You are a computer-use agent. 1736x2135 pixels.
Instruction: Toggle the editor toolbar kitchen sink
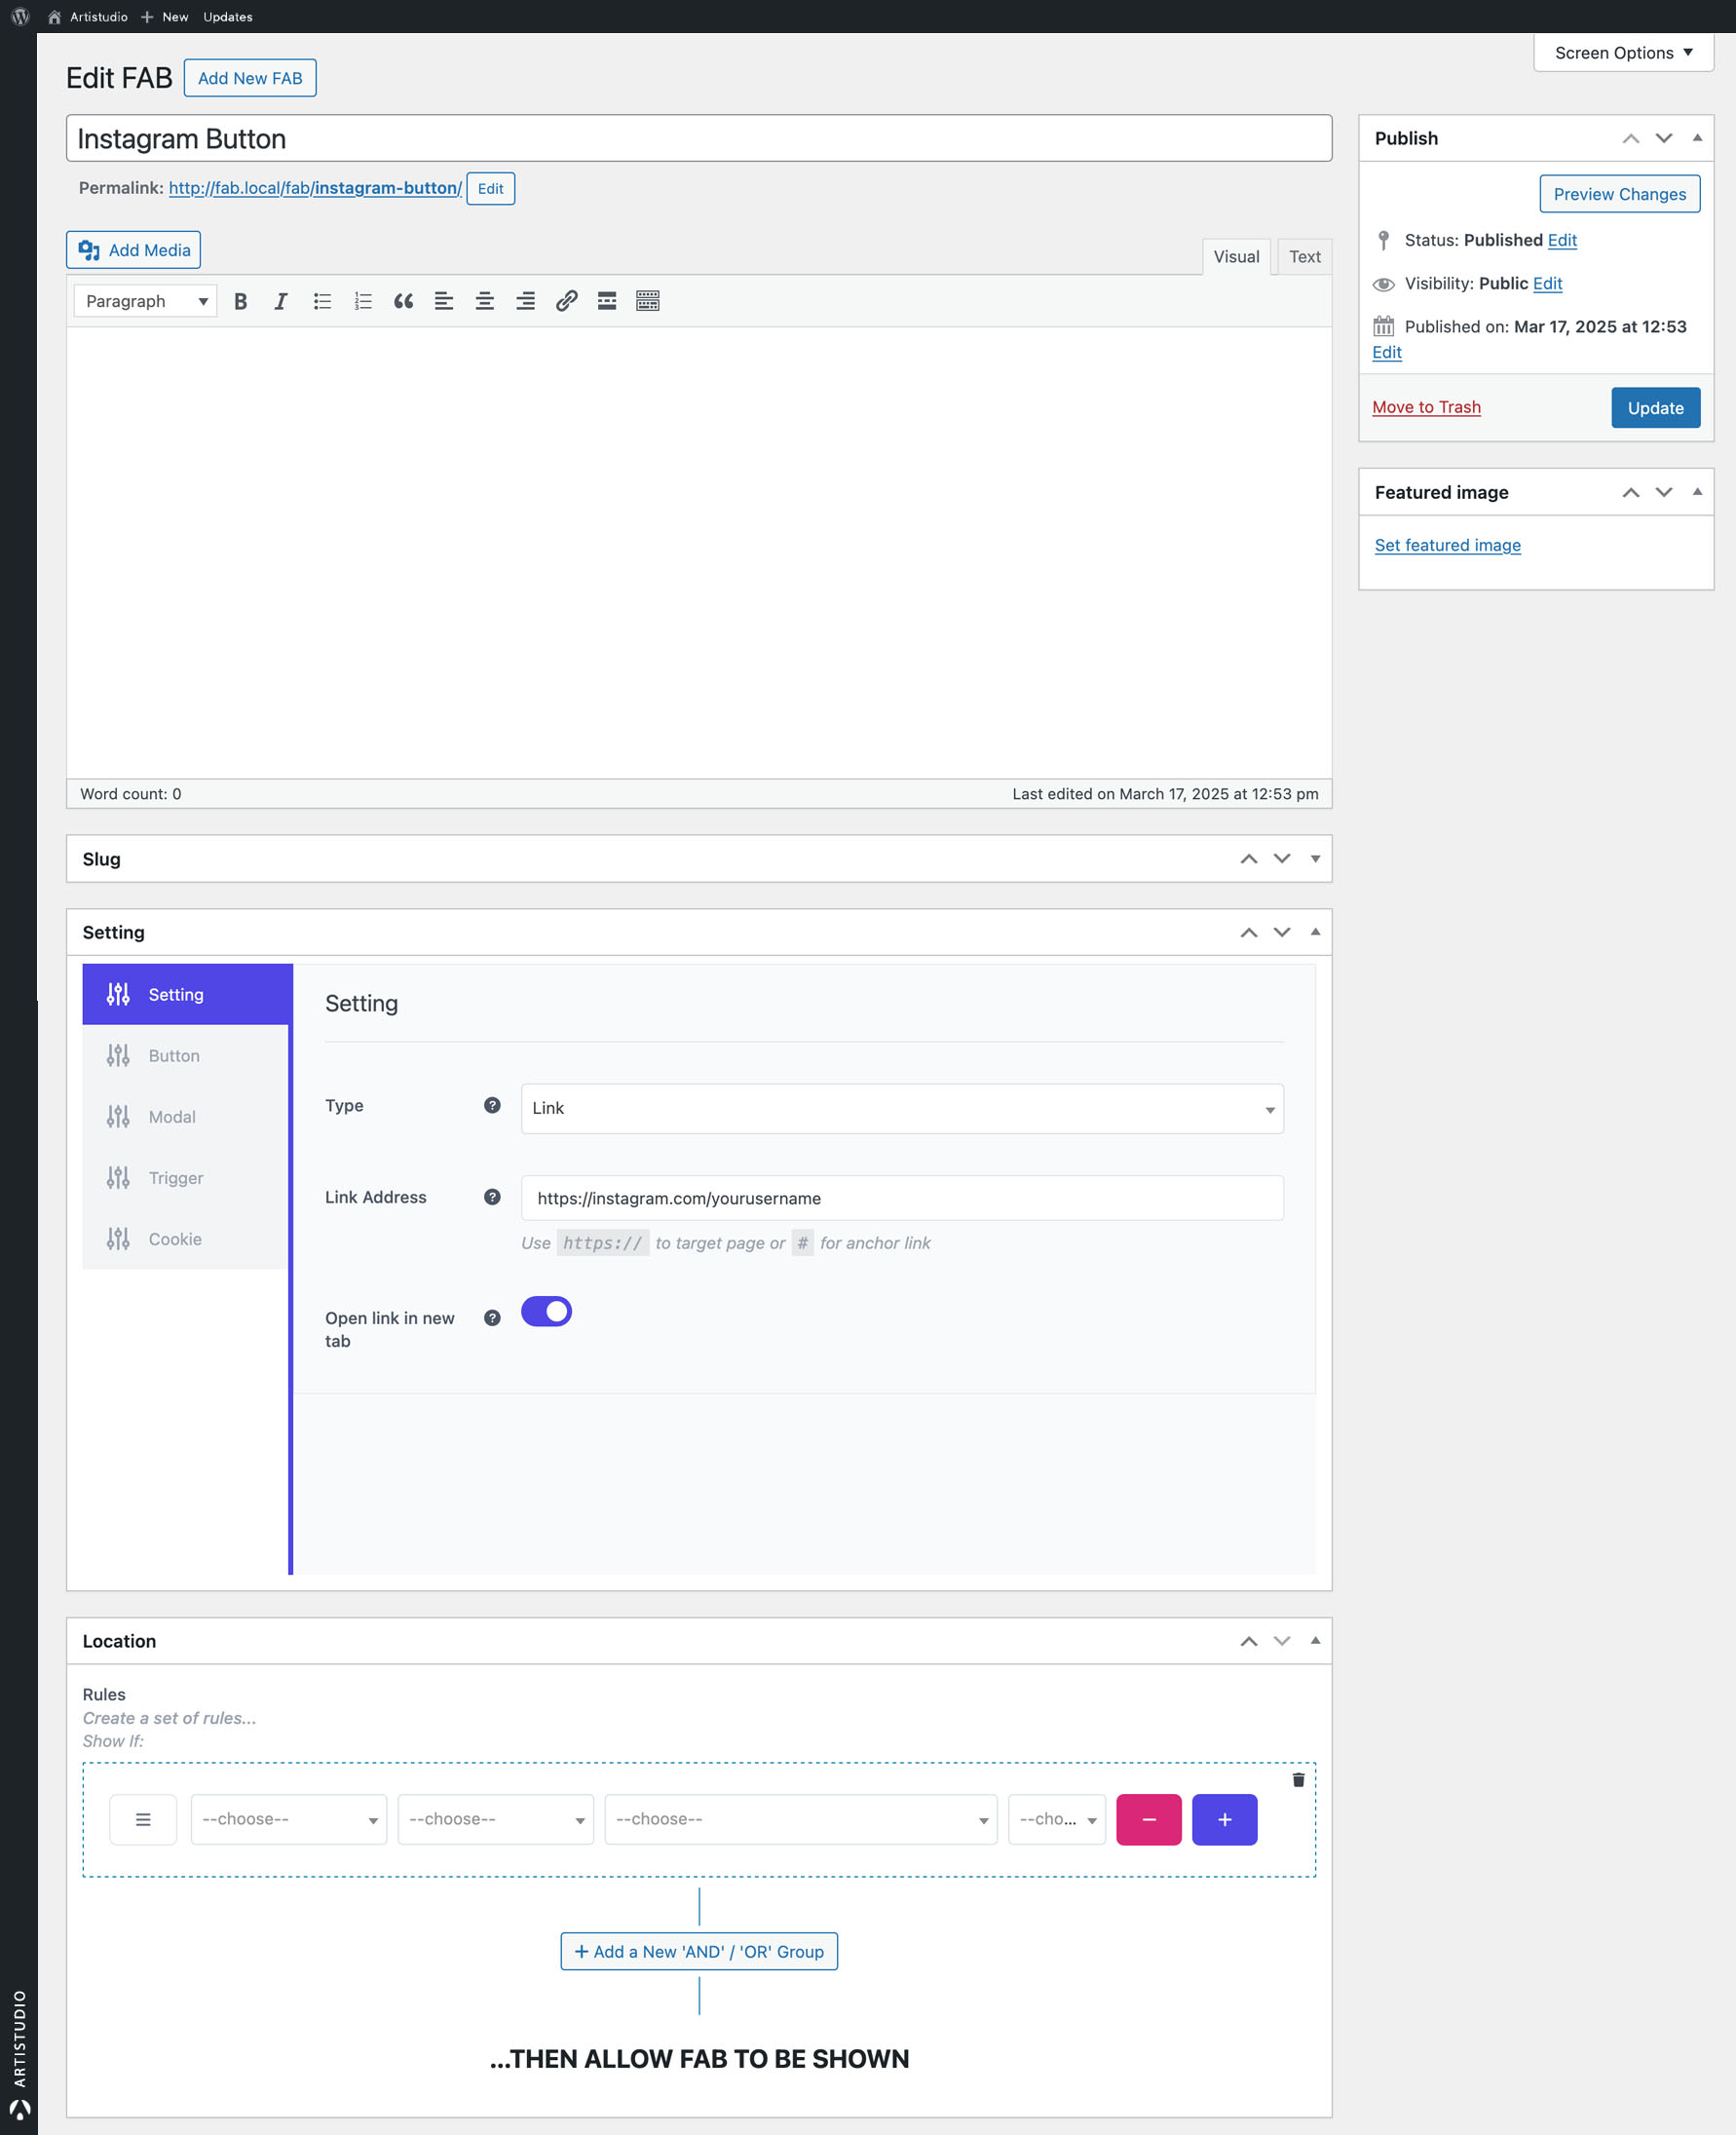tap(648, 301)
